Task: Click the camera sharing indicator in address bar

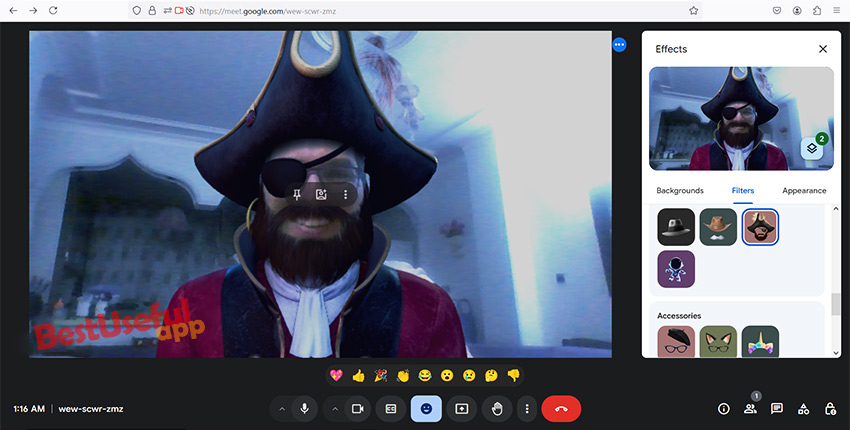Action: pyautogui.click(x=179, y=10)
